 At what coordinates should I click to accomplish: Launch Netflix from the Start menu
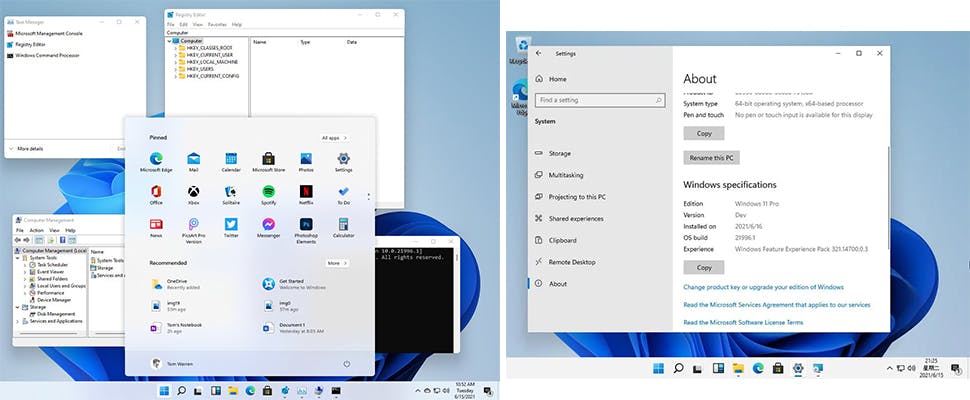tap(306, 191)
